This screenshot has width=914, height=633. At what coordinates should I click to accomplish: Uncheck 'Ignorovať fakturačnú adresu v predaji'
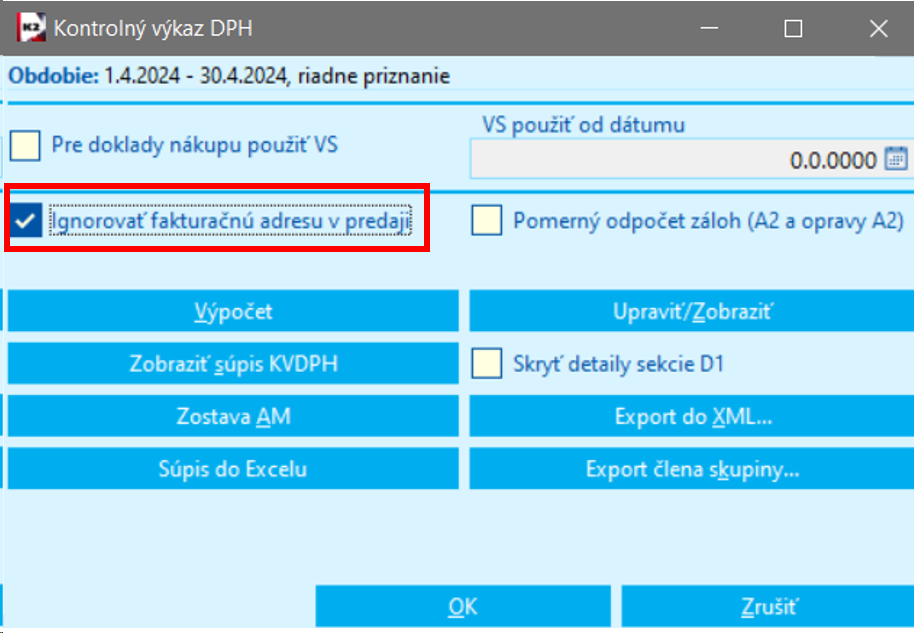pos(24,221)
